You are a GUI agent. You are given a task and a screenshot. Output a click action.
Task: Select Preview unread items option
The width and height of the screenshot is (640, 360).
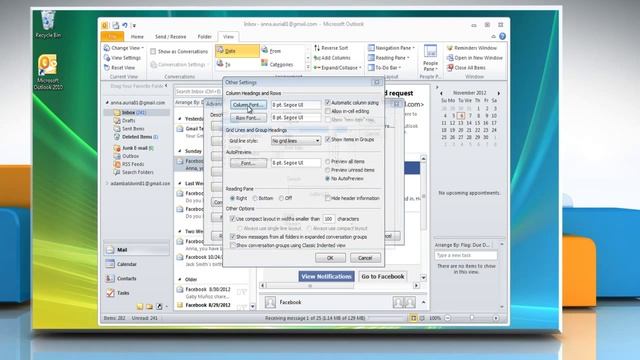click(x=327, y=170)
